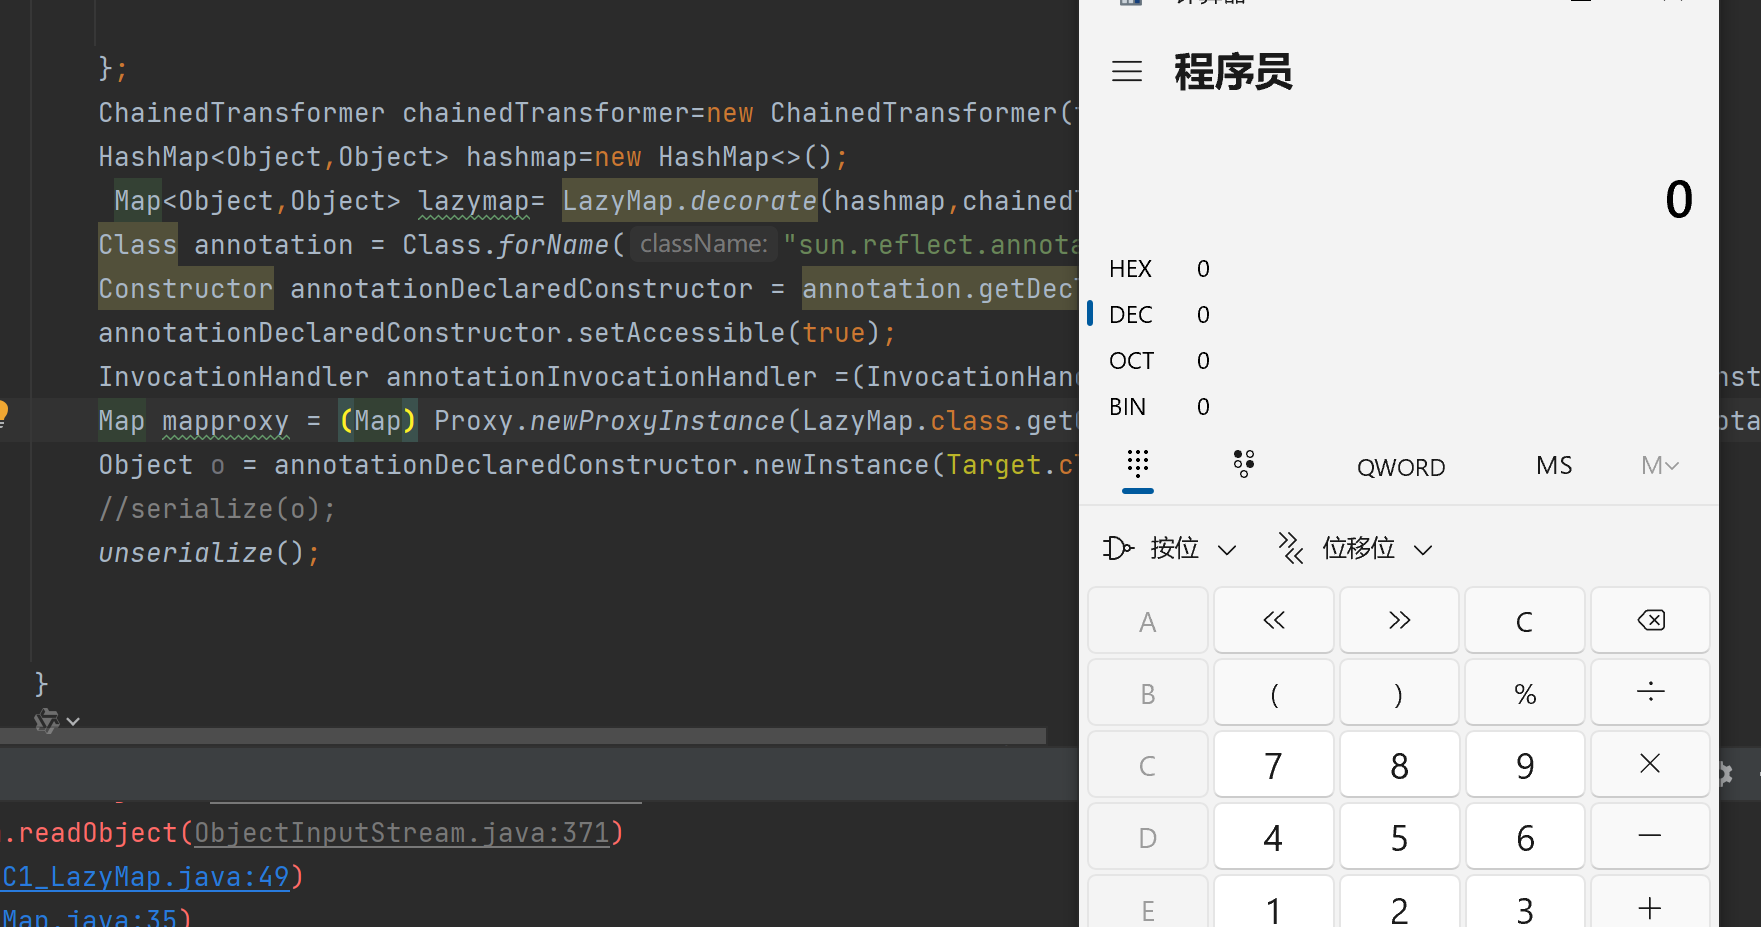Click the backspace delete icon
This screenshot has height=927, width=1761.
1650,621
